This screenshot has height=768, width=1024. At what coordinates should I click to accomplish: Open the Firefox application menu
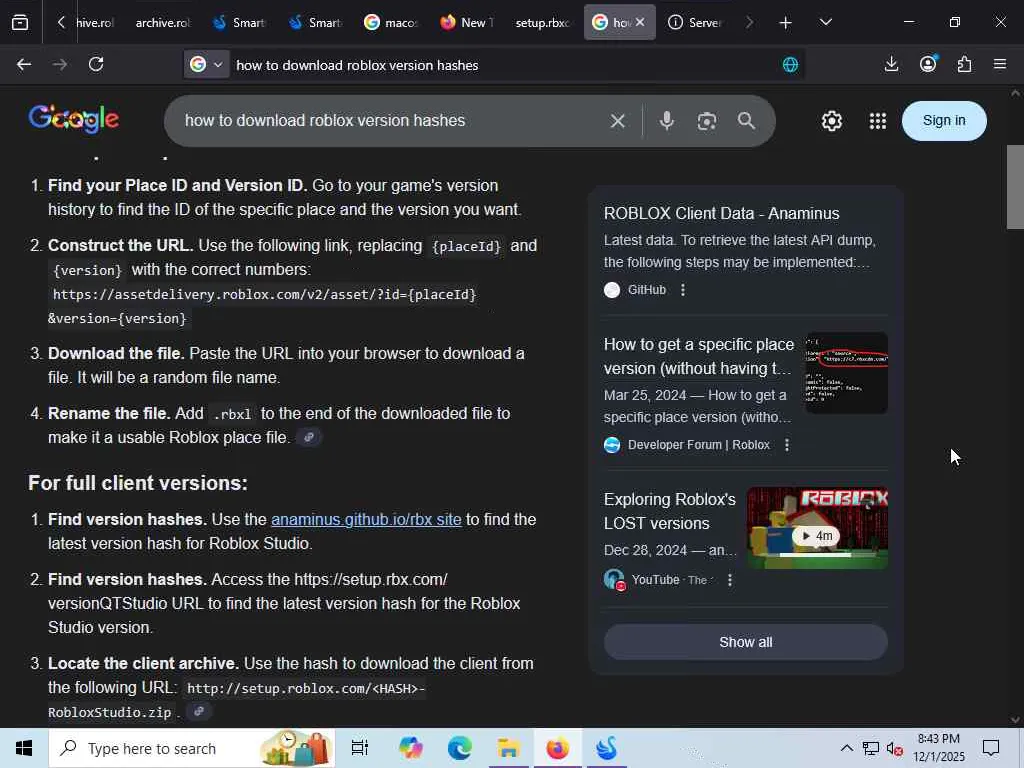1000,64
